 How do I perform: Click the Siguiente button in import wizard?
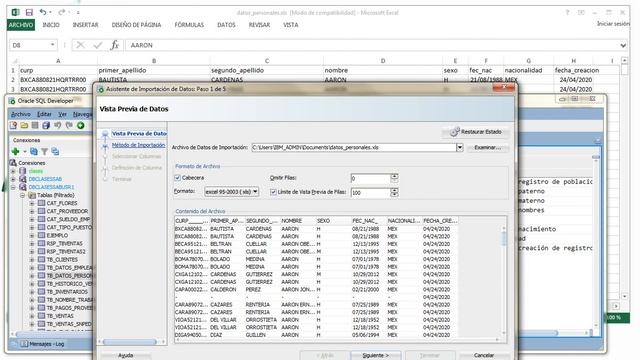[x=376, y=355]
